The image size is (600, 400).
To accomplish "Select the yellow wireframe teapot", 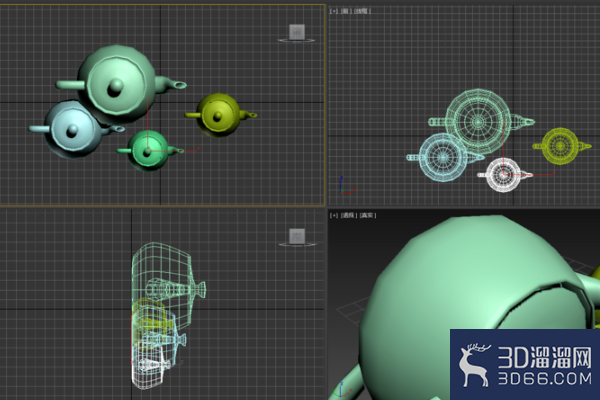I will coord(561,146).
